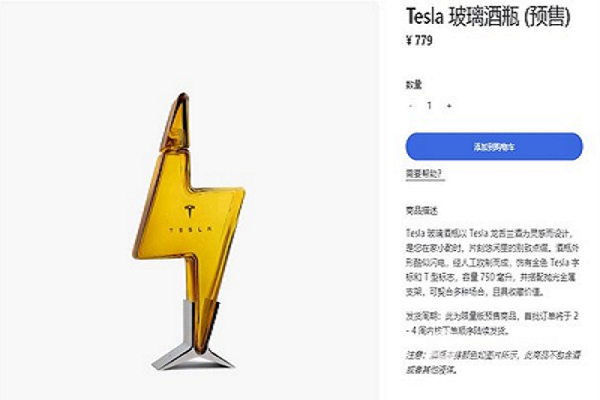This screenshot has width=600, height=400.
Task: Click the shipping period paragraph
Action: tap(492, 323)
